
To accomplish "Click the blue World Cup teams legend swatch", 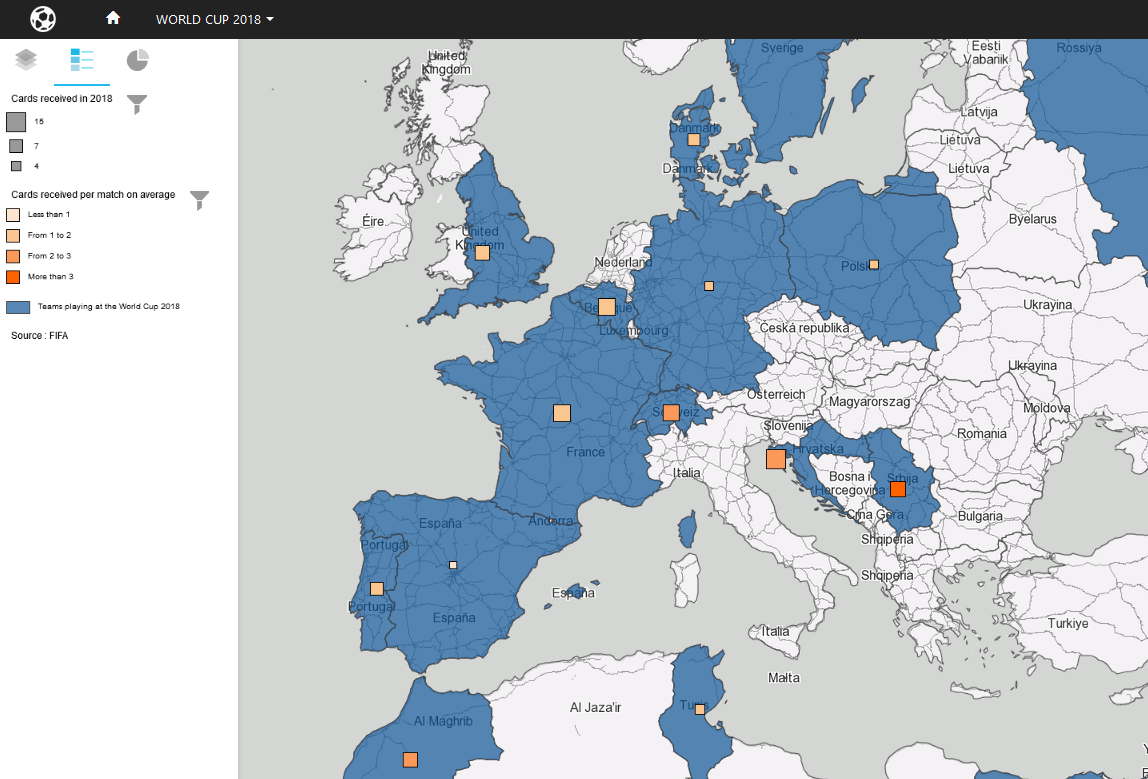I will (x=17, y=307).
